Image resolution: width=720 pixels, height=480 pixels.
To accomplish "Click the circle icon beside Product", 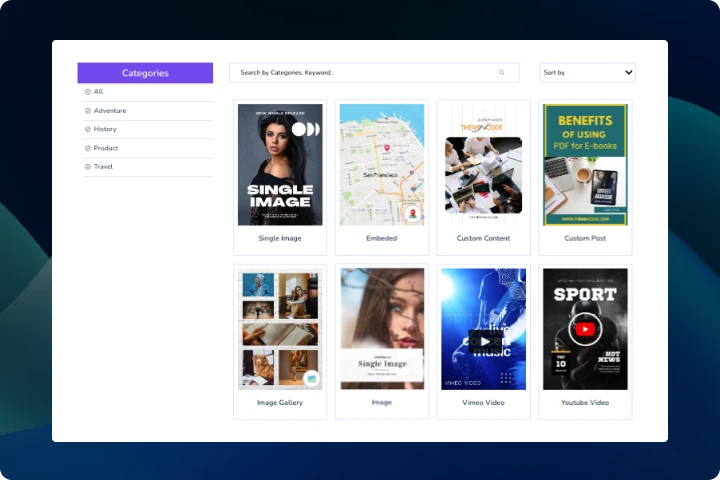I will [x=88, y=148].
